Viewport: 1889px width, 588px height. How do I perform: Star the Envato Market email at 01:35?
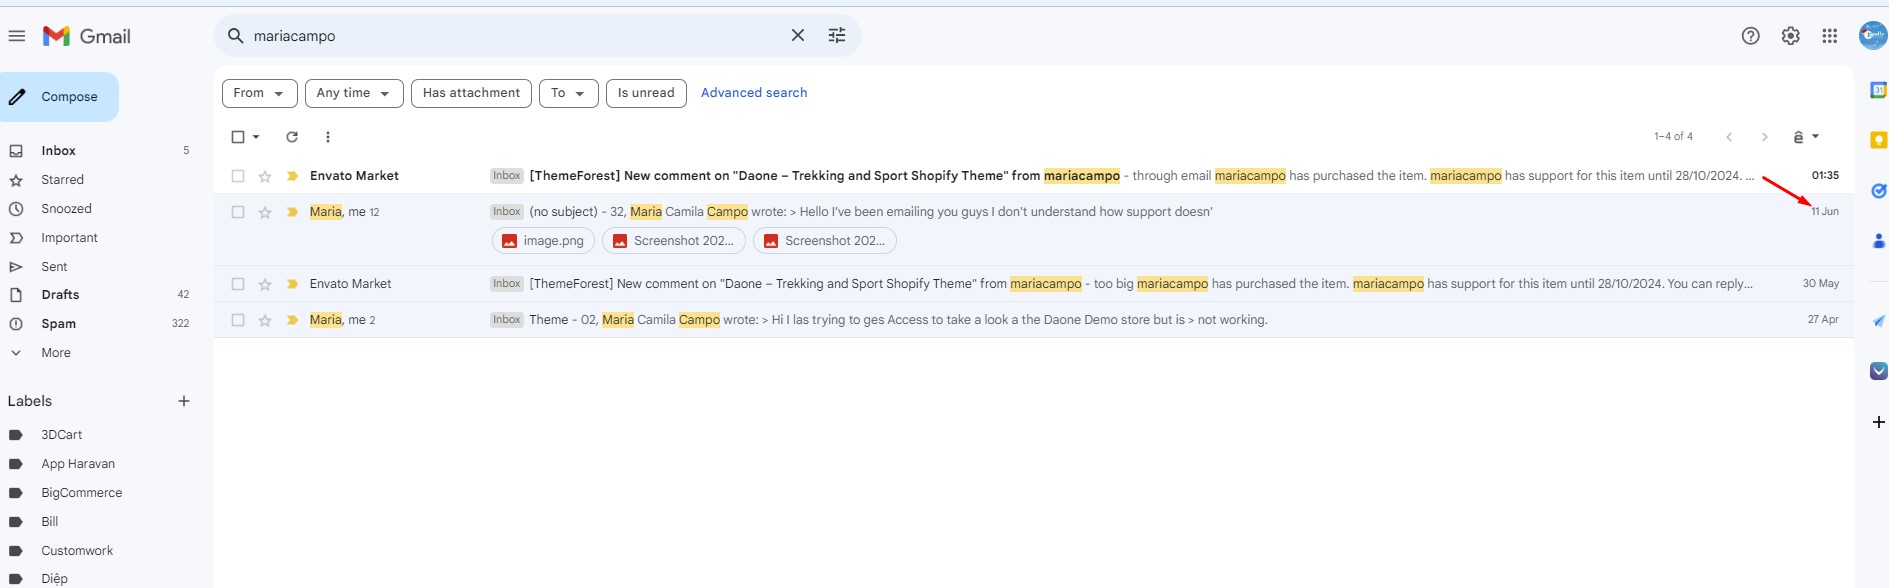point(265,176)
